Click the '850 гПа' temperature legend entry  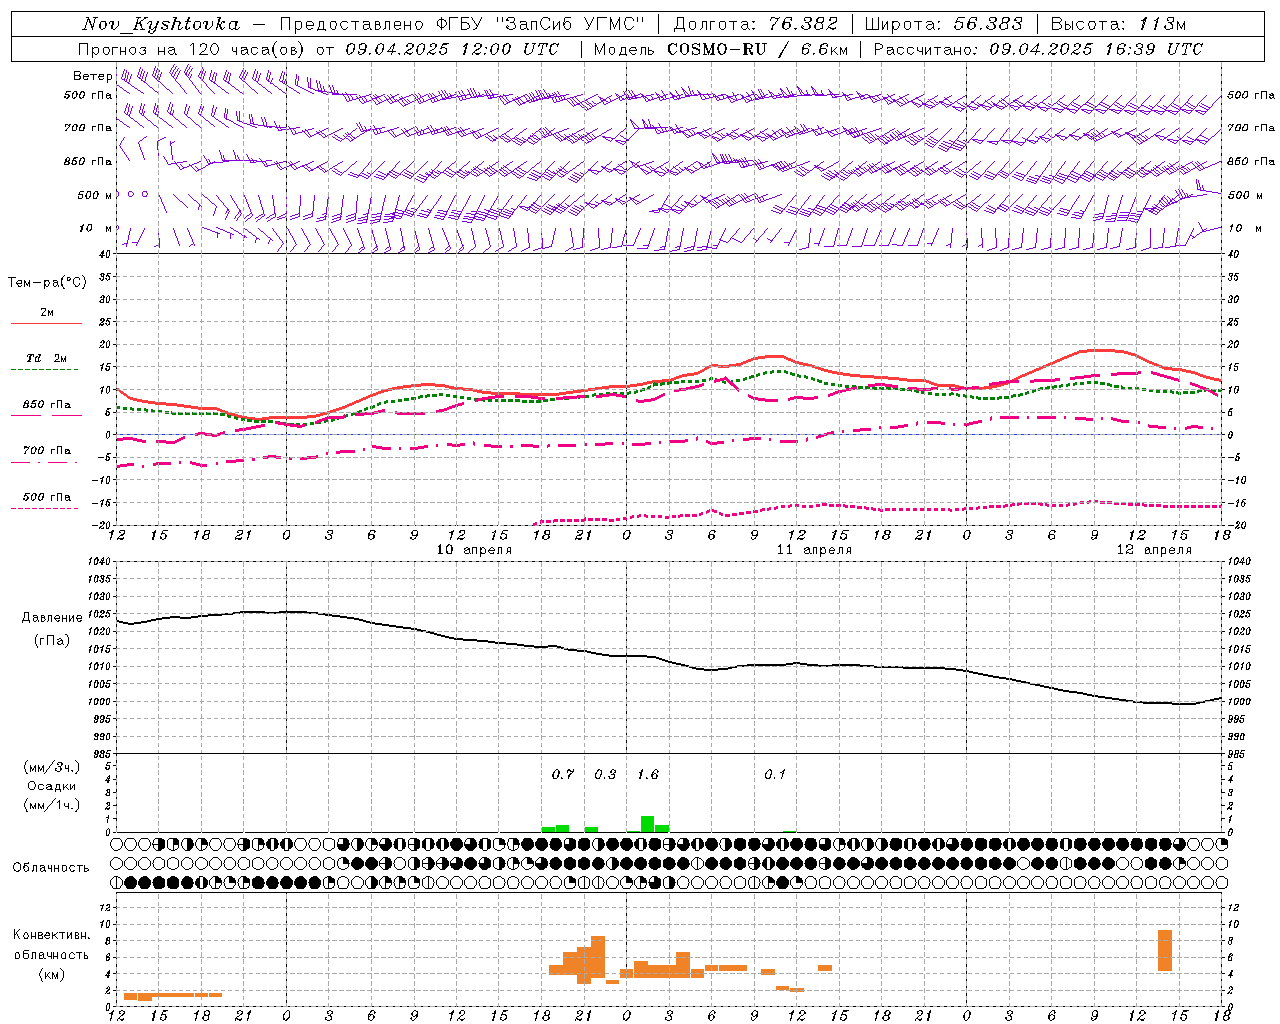(47, 405)
